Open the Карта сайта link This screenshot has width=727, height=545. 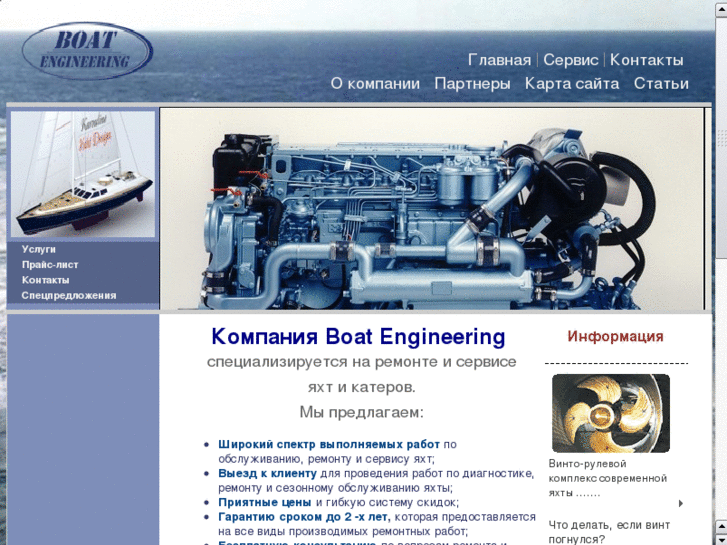(x=572, y=83)
